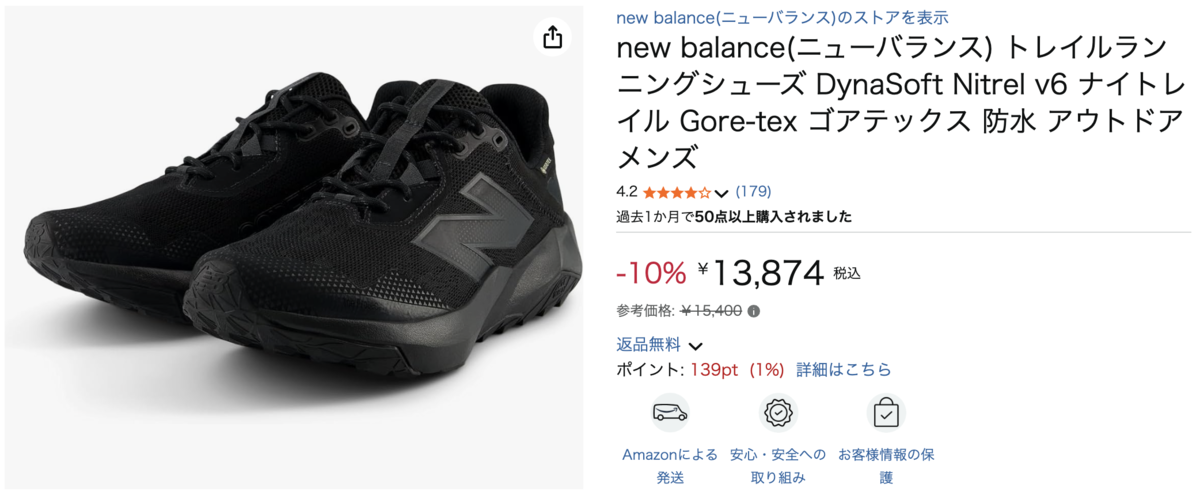Click the star rating icons
This screenshot has height=499, width=1200.
point(677,192)
